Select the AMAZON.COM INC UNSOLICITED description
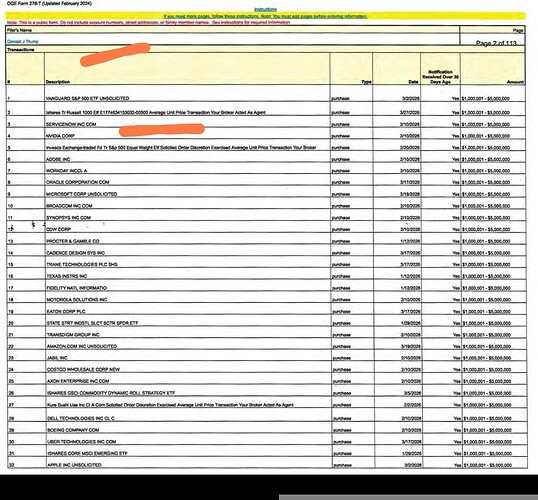Image resolution: width=538 pixels, height=500 pixels. point(82,346)
